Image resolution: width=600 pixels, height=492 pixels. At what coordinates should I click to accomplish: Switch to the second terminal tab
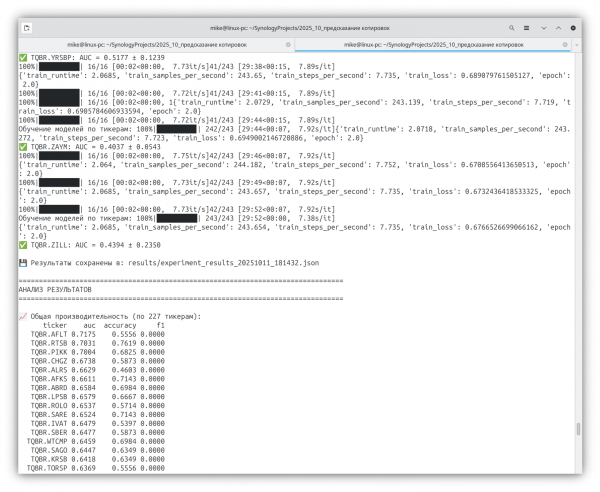coord(432,44)
